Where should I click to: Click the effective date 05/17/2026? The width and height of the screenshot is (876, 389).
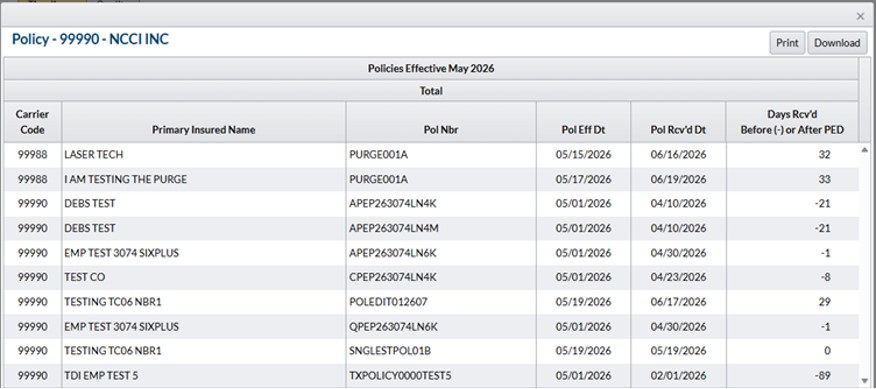(584, 179)
